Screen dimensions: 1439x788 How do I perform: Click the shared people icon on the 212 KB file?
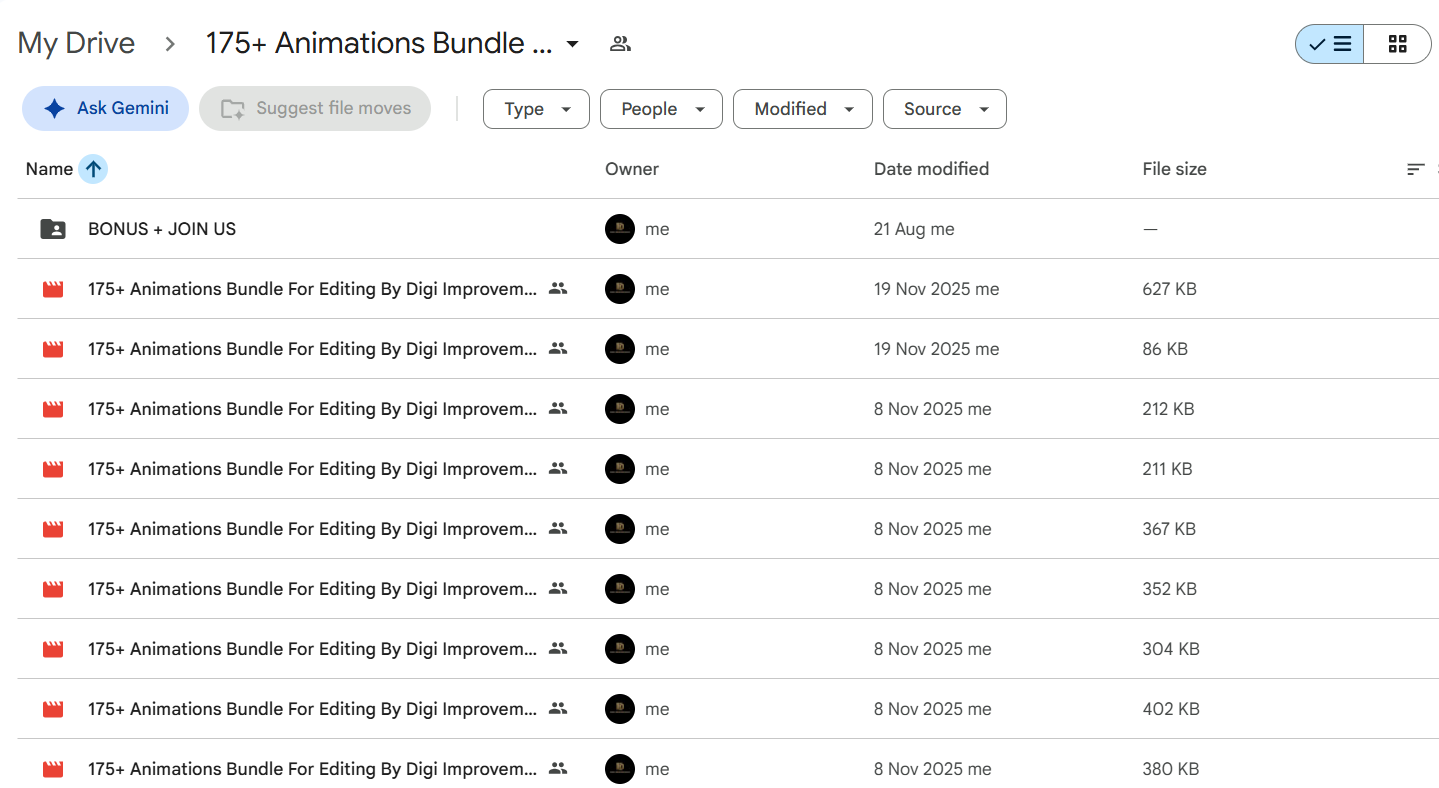click(558, 408)
